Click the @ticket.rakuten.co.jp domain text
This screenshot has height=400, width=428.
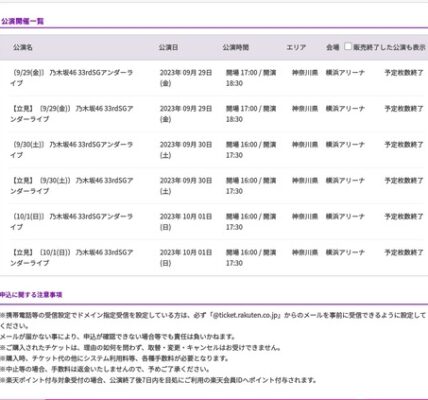tap(245, 315)
